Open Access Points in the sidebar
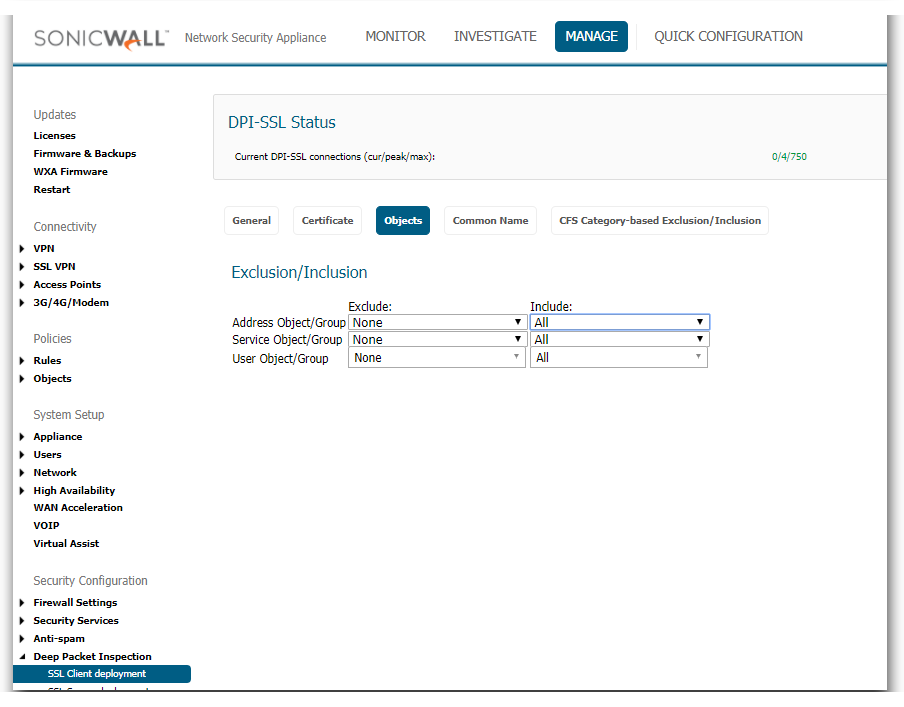 pyautogui.click(x=67, y=284)
